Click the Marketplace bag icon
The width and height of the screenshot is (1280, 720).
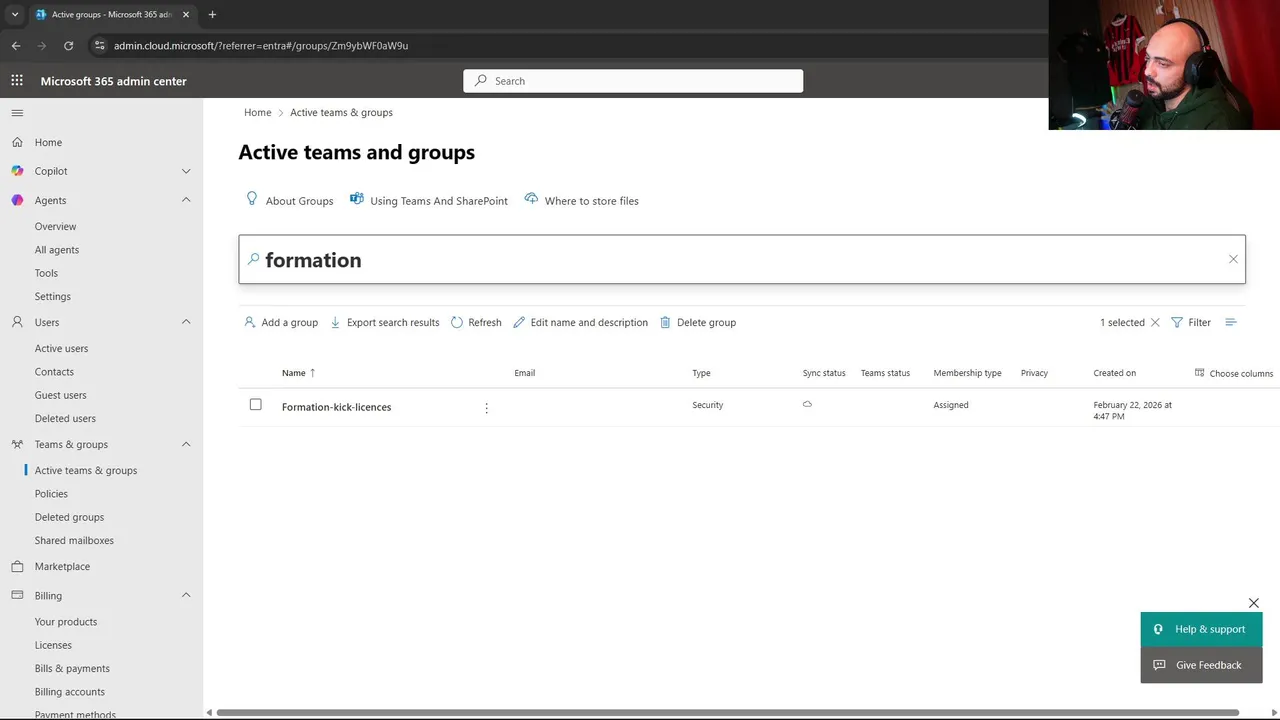(x=17, y=566)
